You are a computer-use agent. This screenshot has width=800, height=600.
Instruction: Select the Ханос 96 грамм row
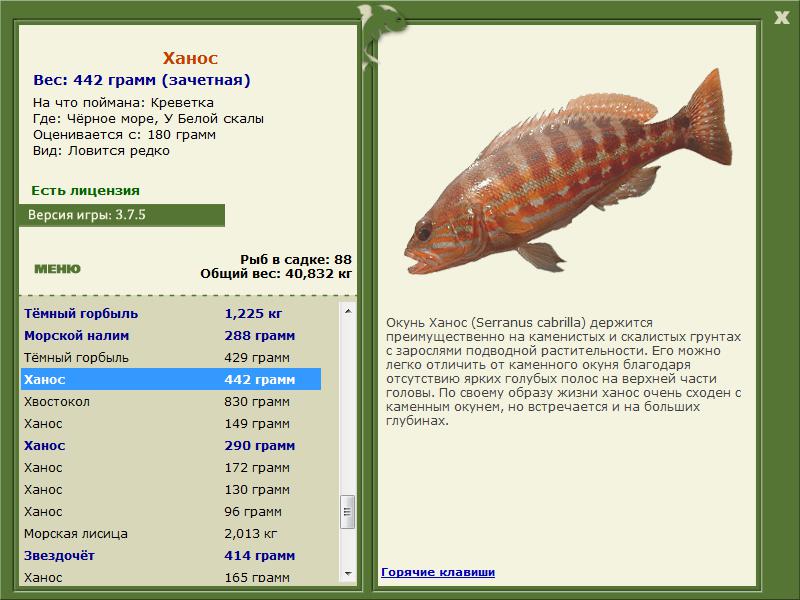(170, 512)
